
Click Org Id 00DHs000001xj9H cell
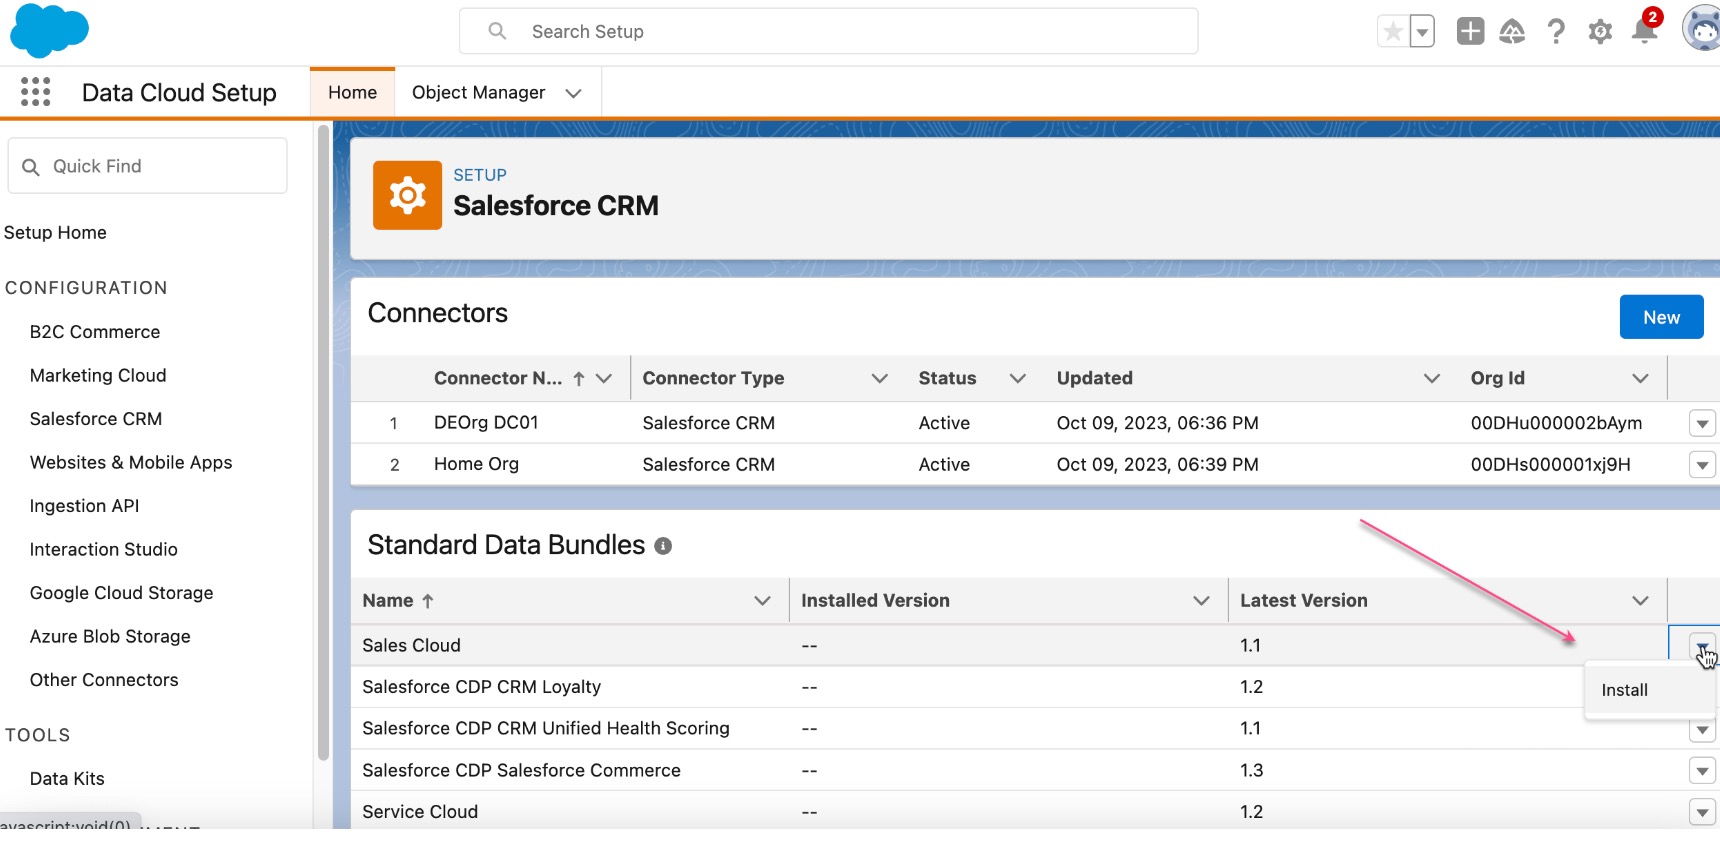(1550, 464)
